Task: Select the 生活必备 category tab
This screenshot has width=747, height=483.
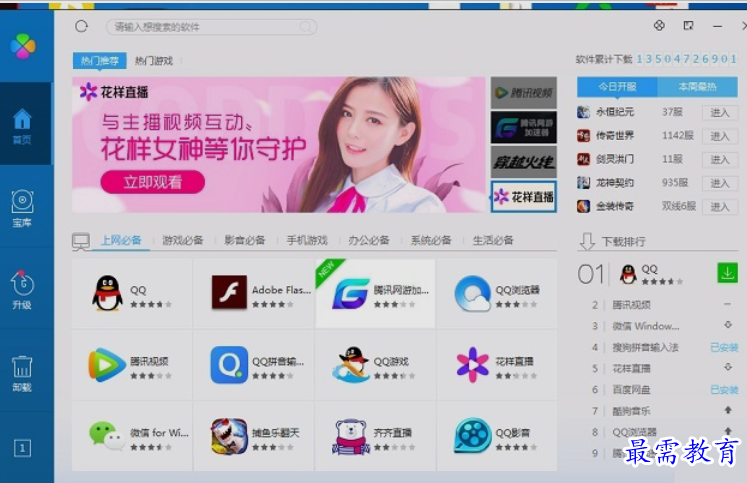Action: point(493,240)
